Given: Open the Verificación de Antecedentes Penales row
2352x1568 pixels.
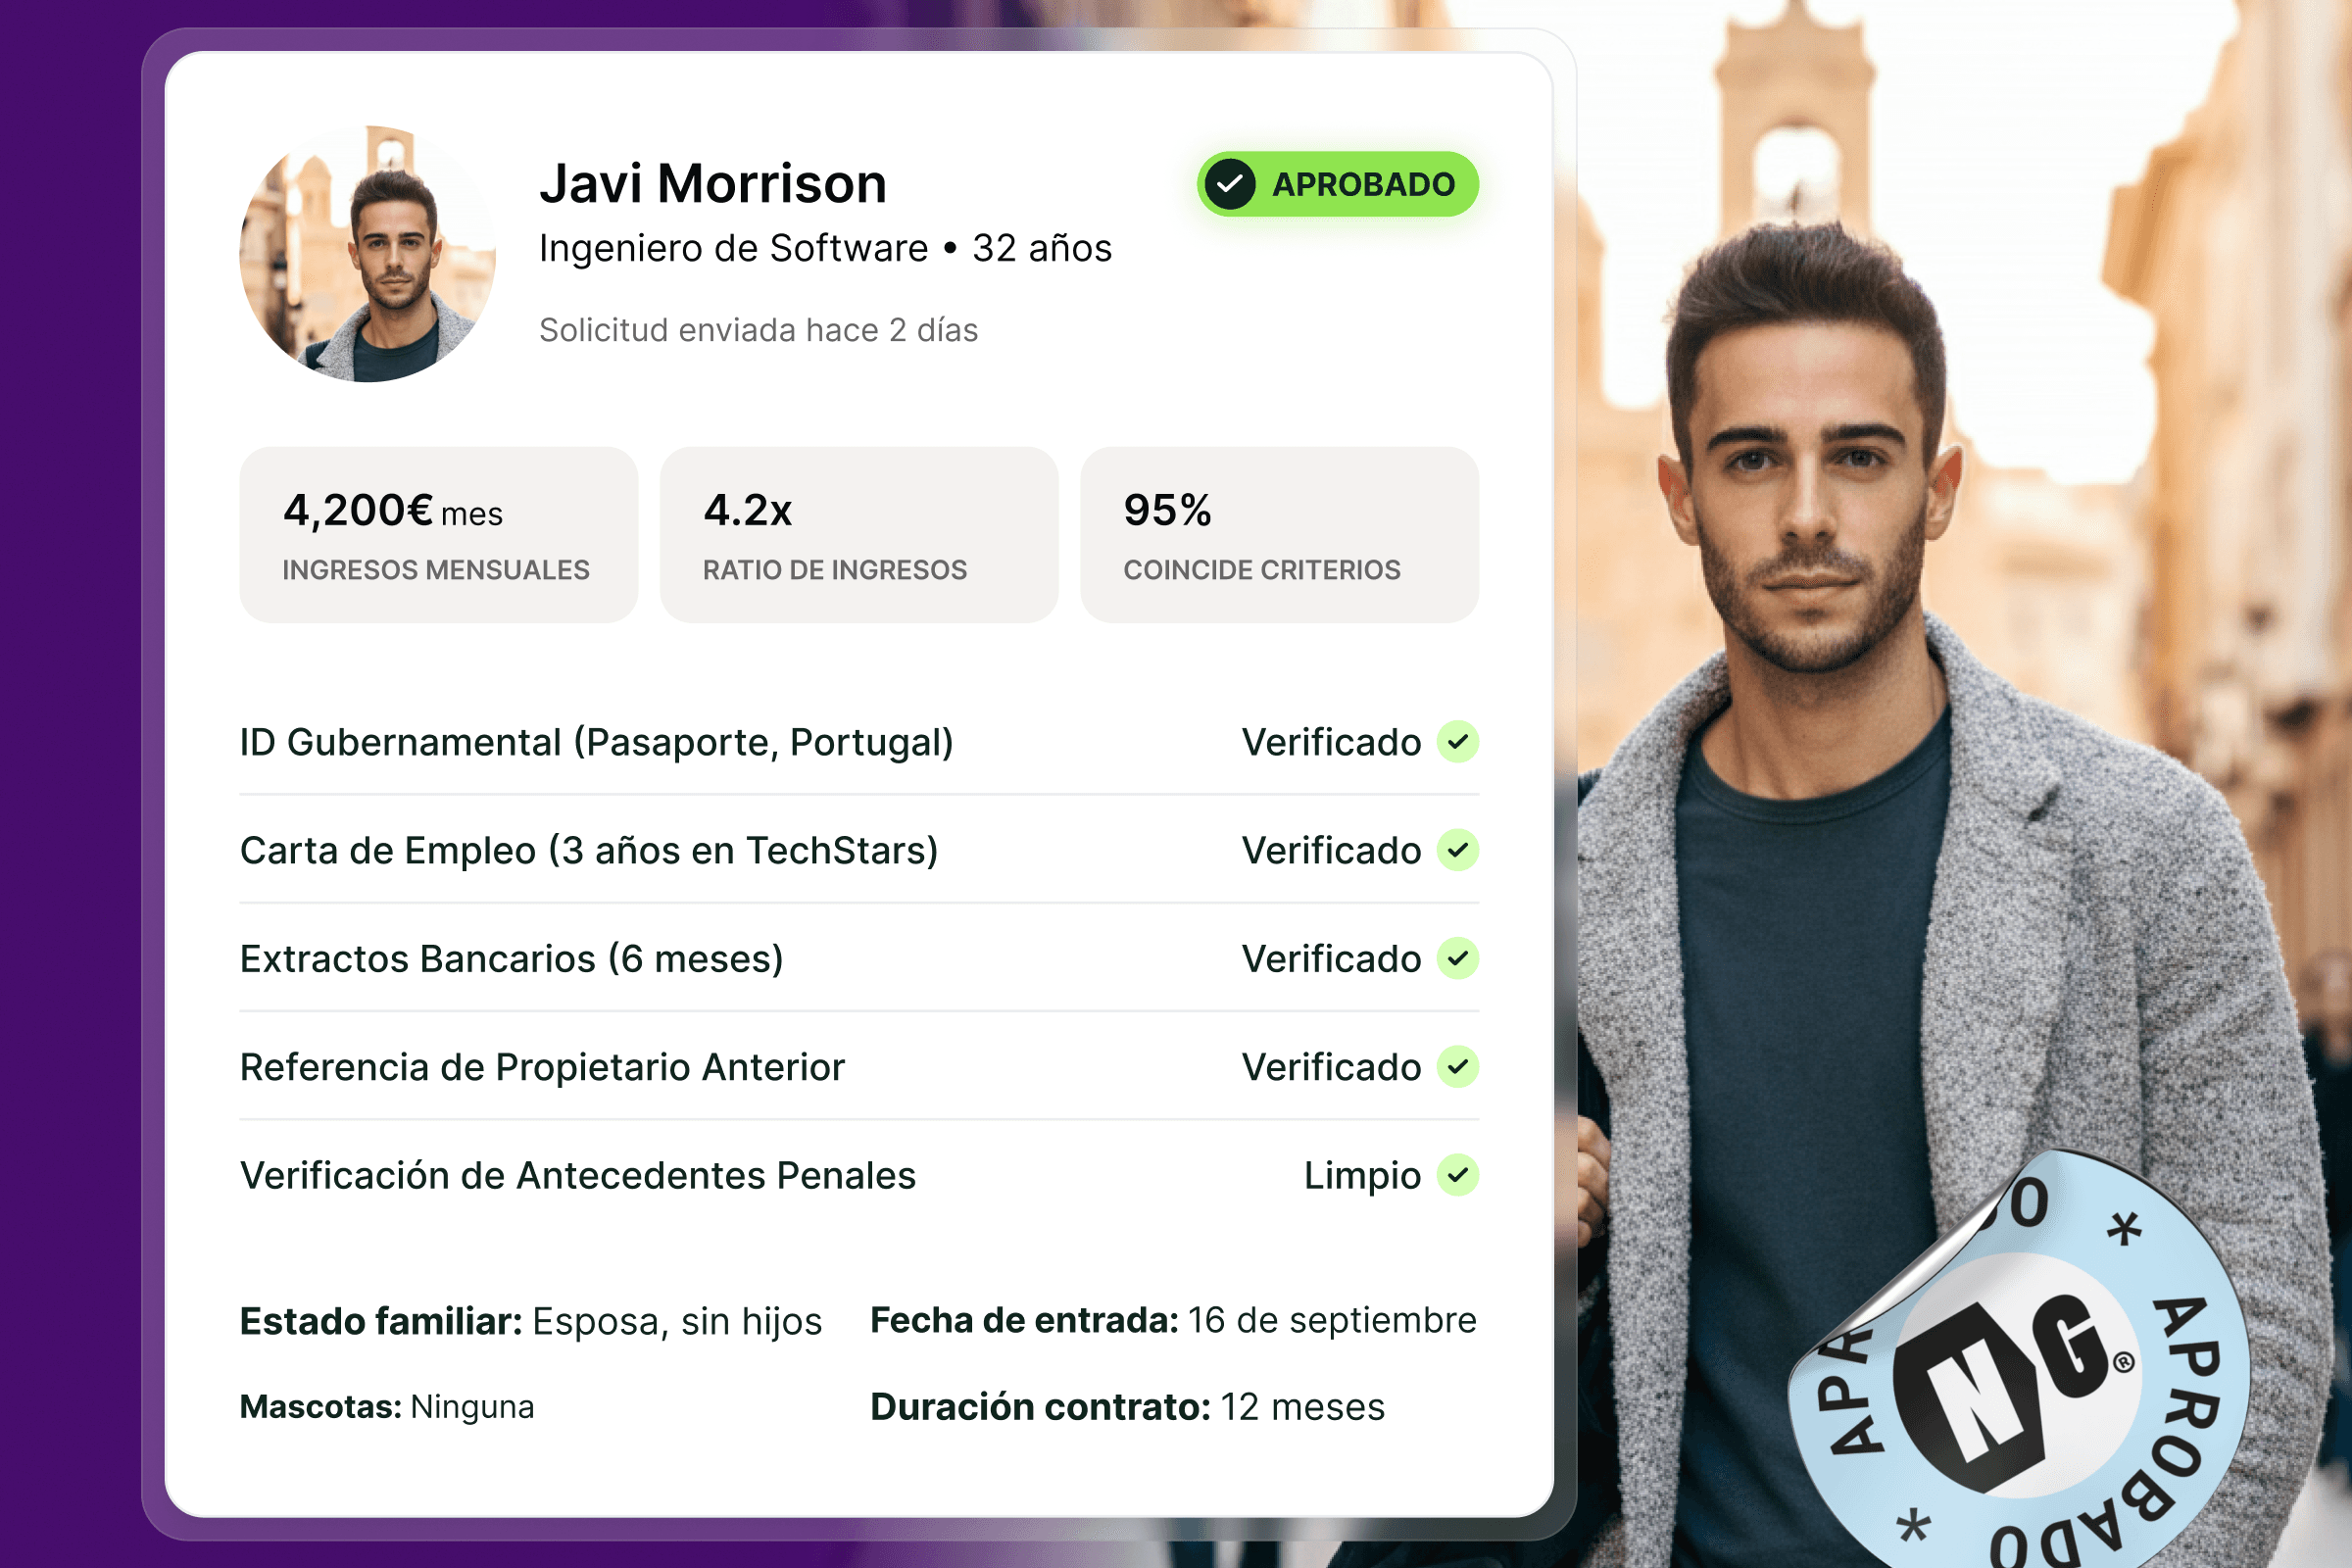Looking at the screenshot, I should tap(859, 1175).
